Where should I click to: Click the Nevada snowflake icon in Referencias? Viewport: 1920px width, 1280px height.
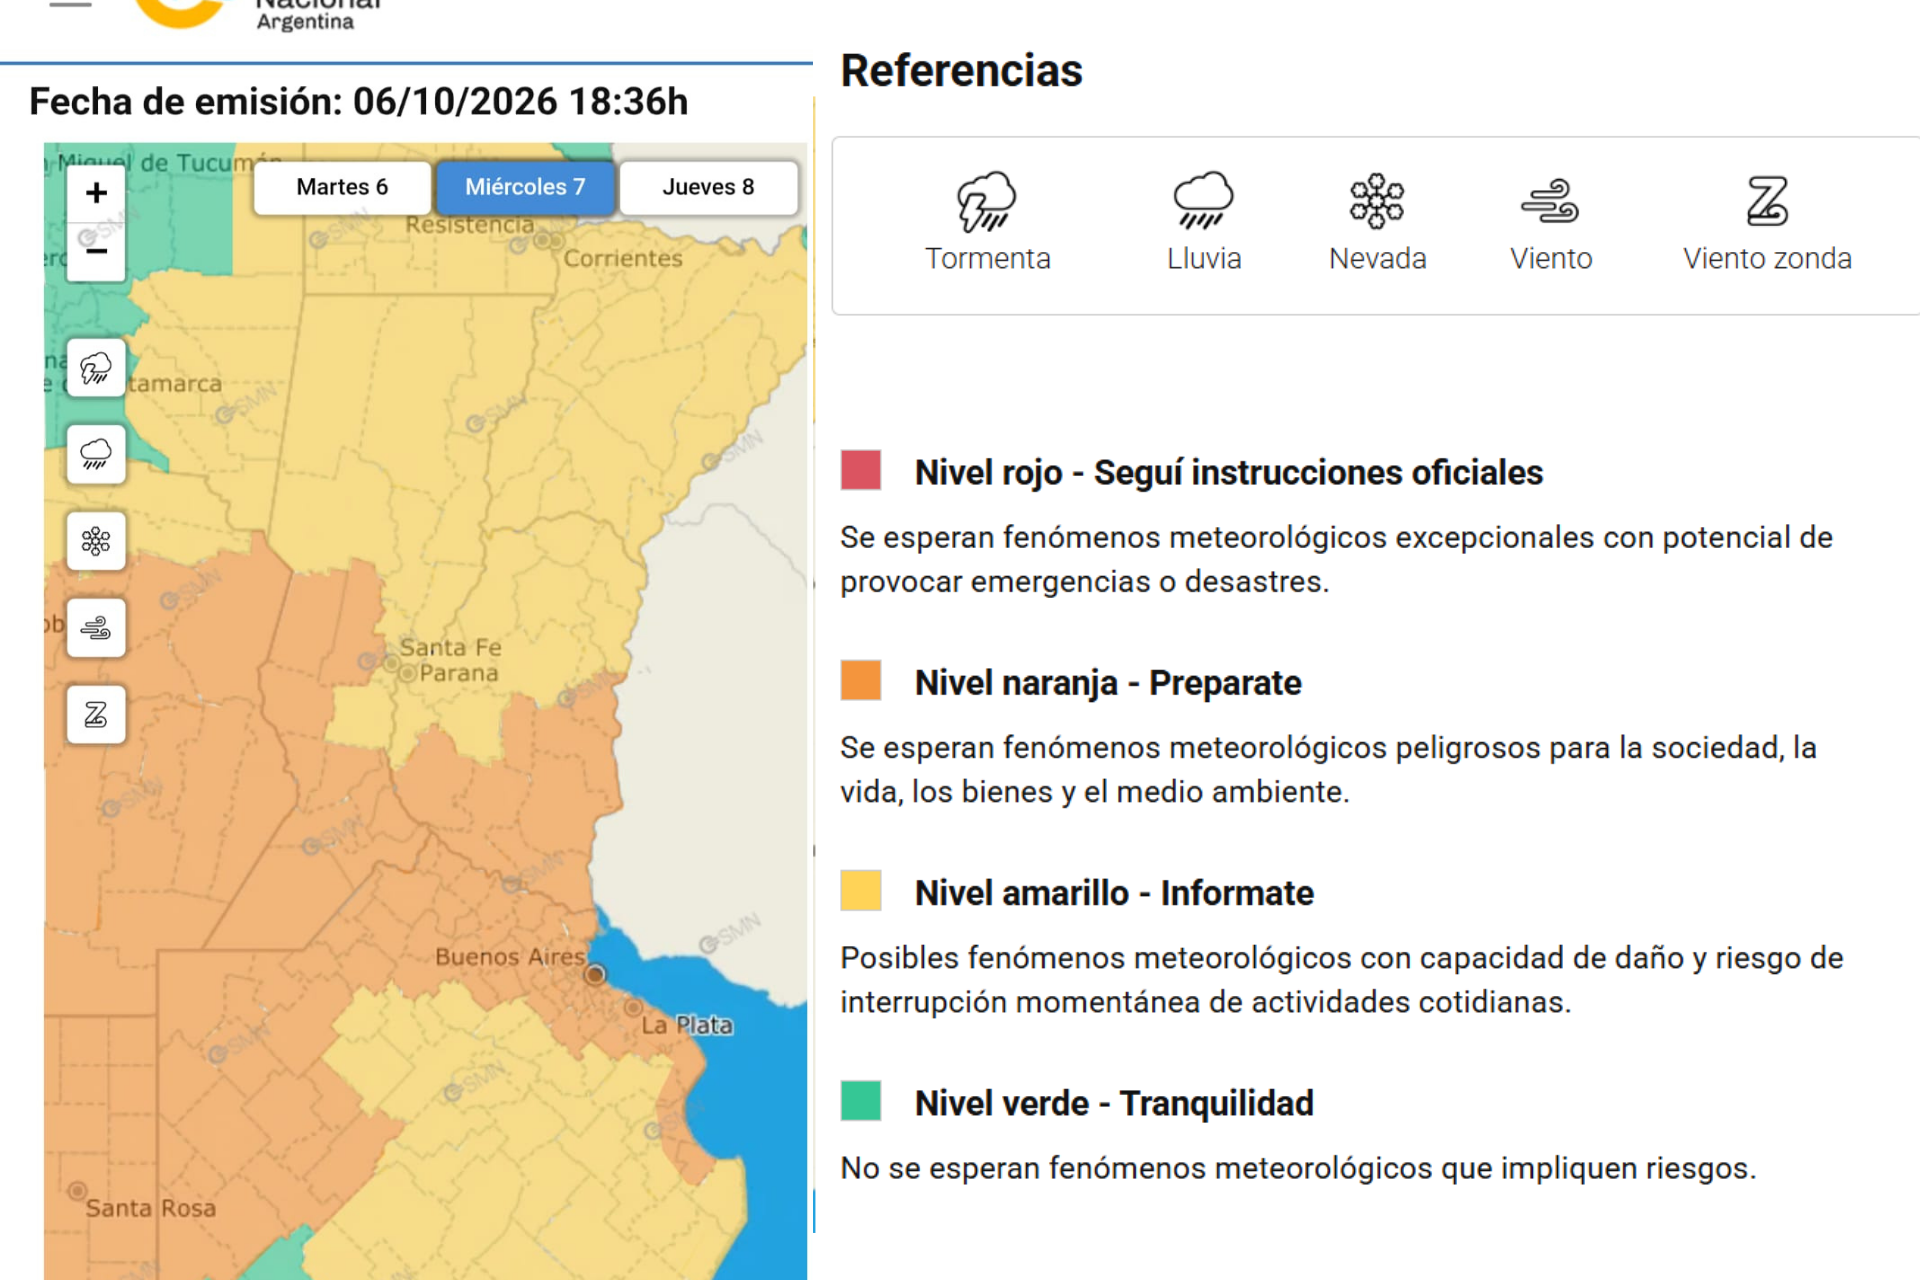pos(1377,201)
